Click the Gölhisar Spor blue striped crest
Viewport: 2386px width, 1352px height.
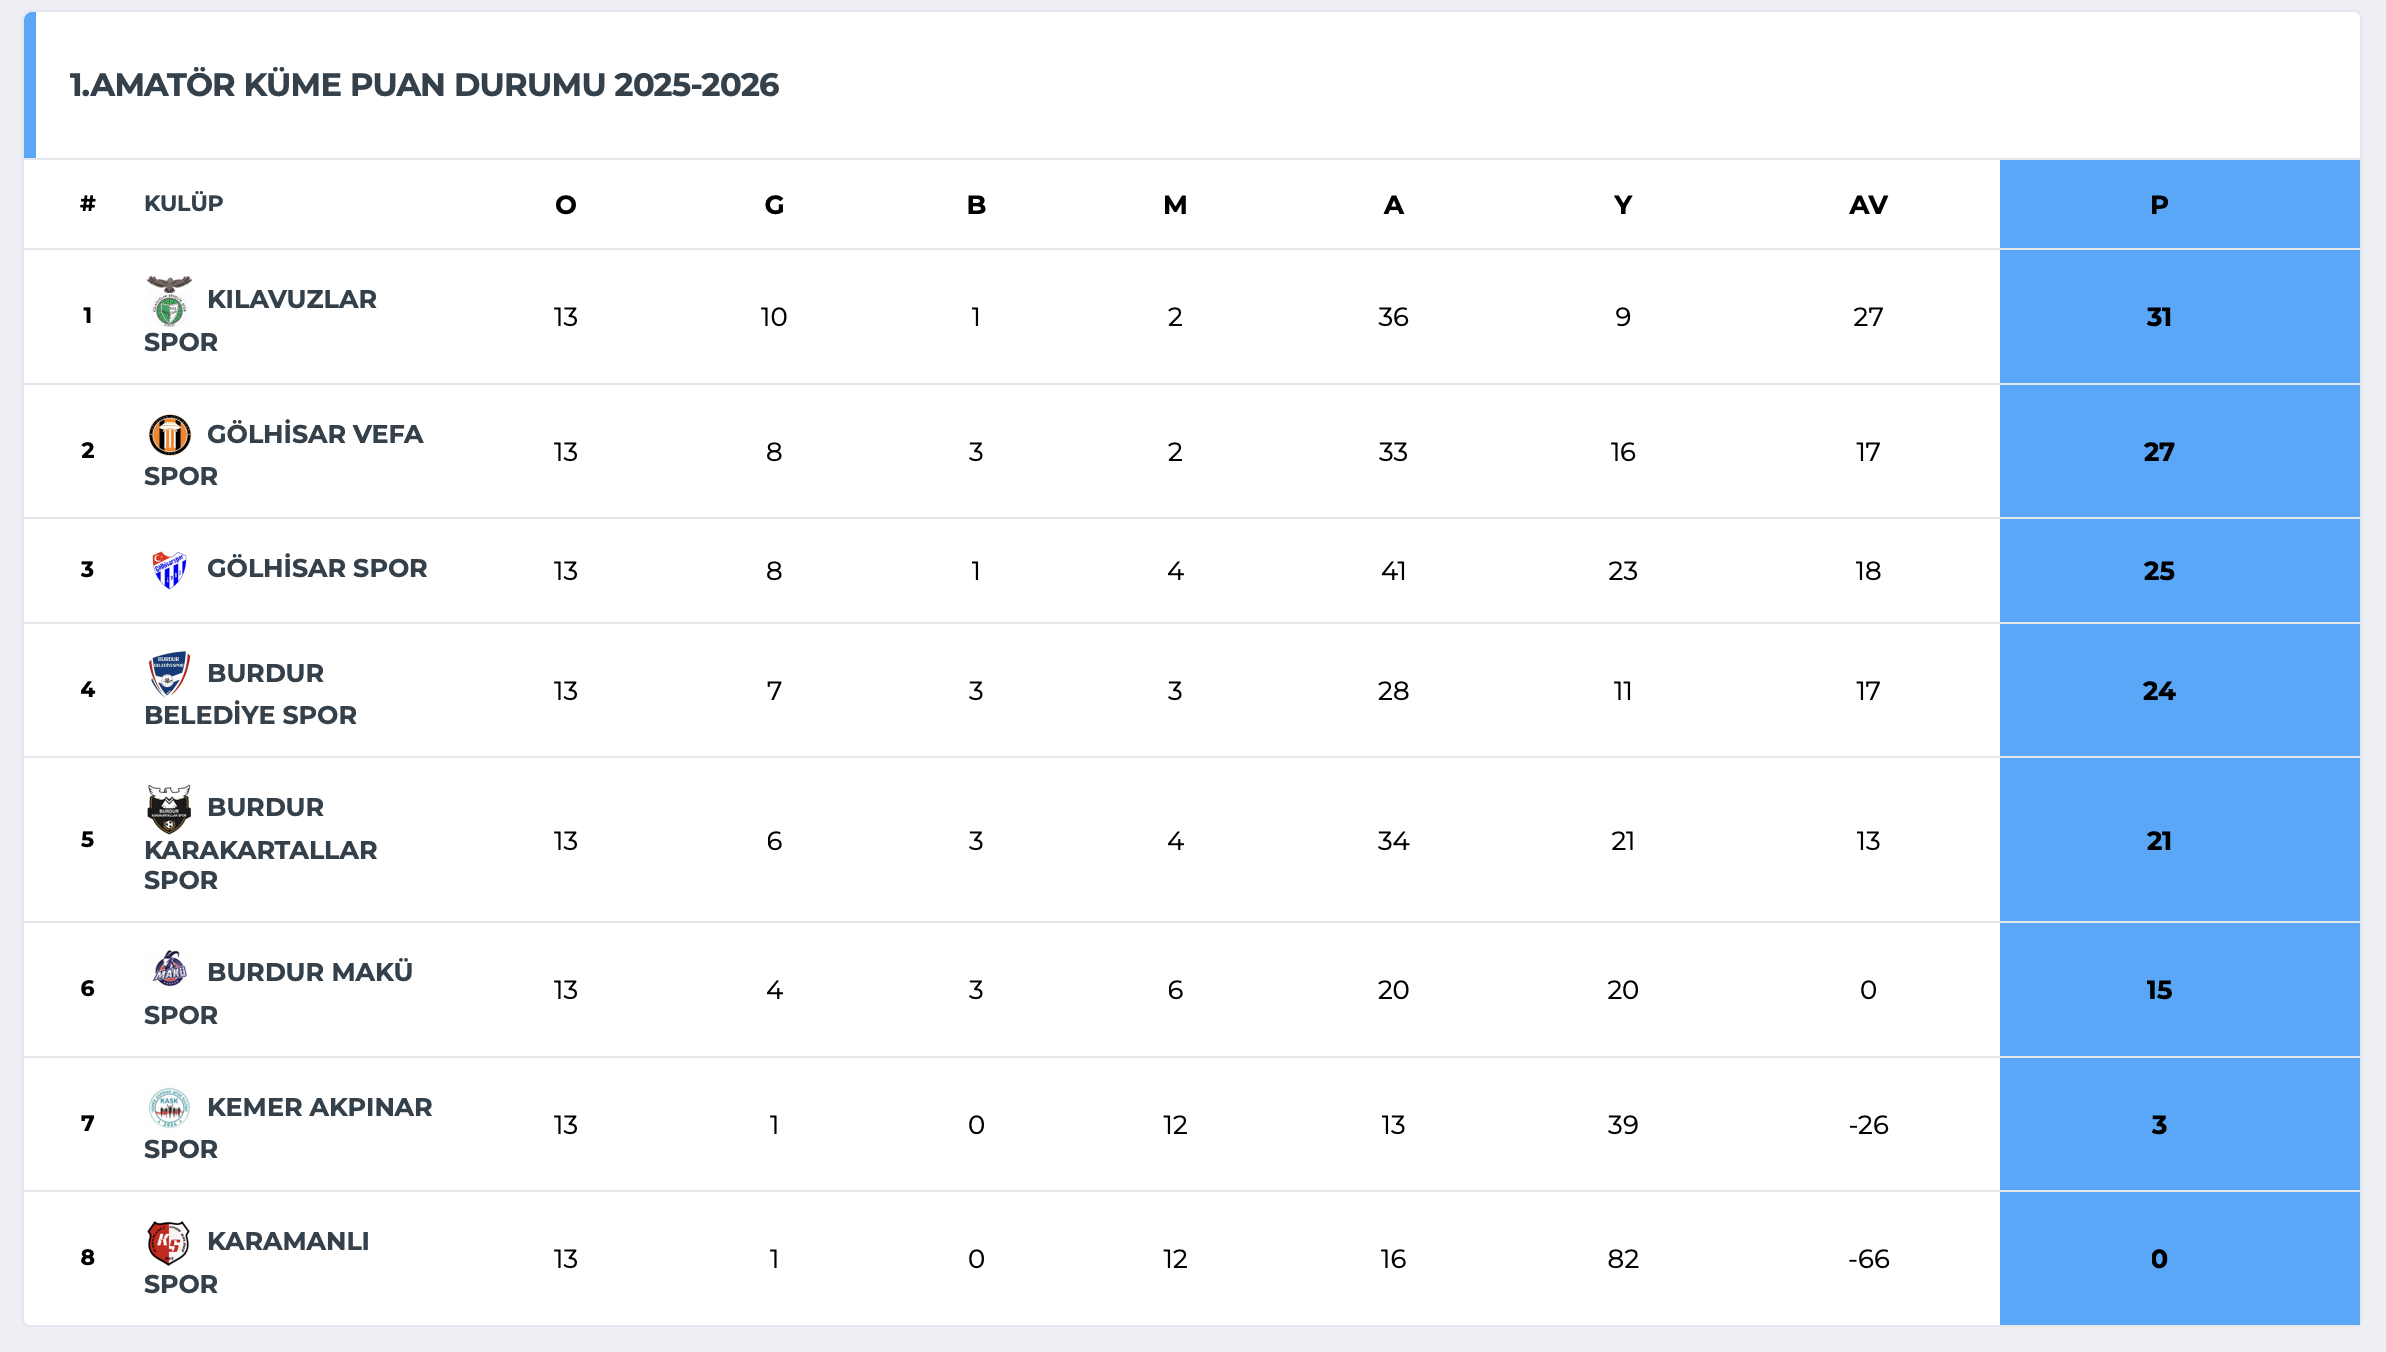click(169, 569)
